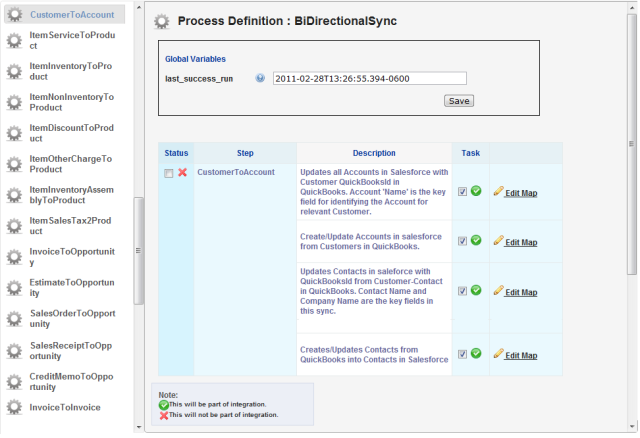
Task: Click the gear icon beside SalesOrderToOpportunity
Action: tap(14, 319)
